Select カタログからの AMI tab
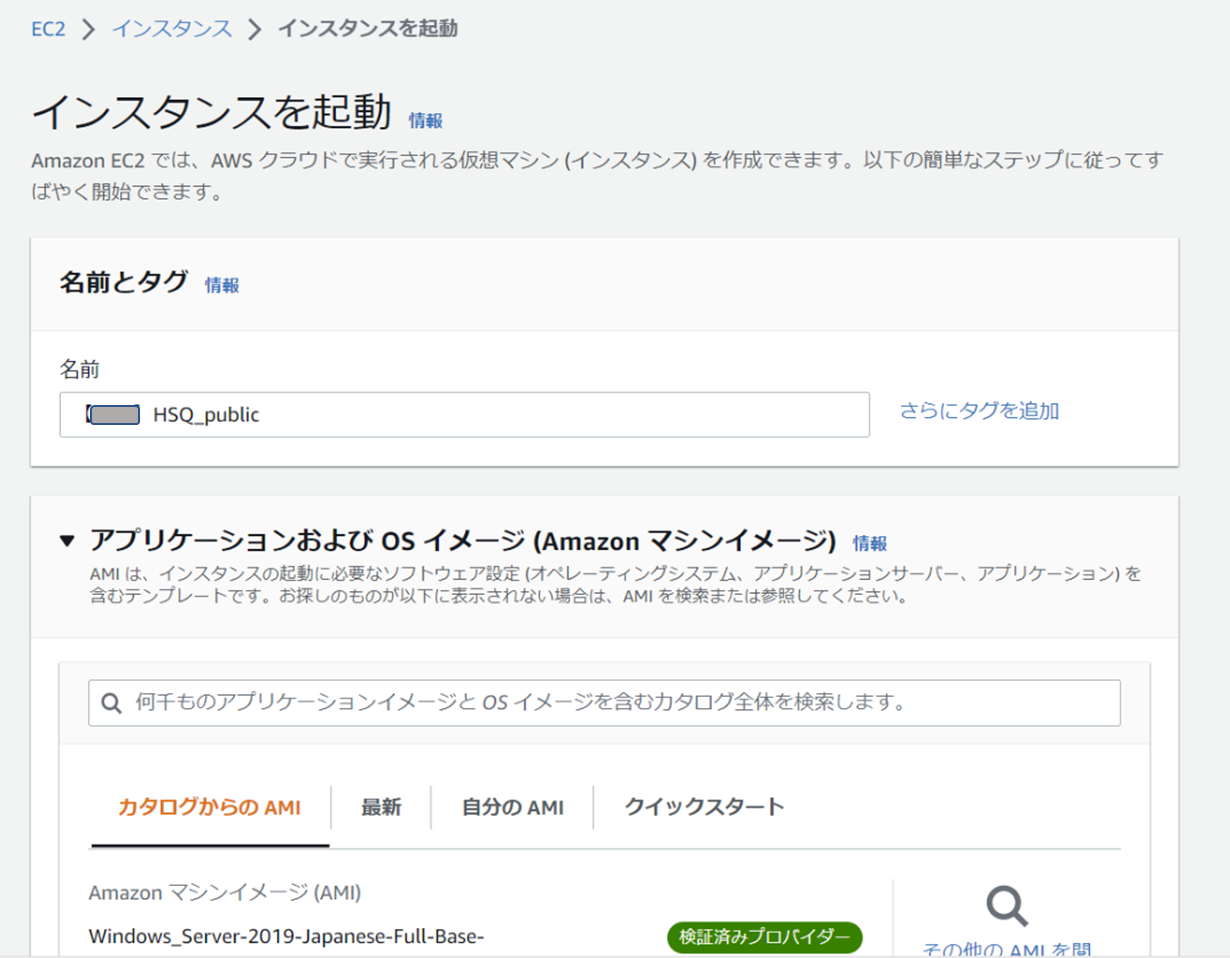The image size is (1230, 958). coord(210,808)
